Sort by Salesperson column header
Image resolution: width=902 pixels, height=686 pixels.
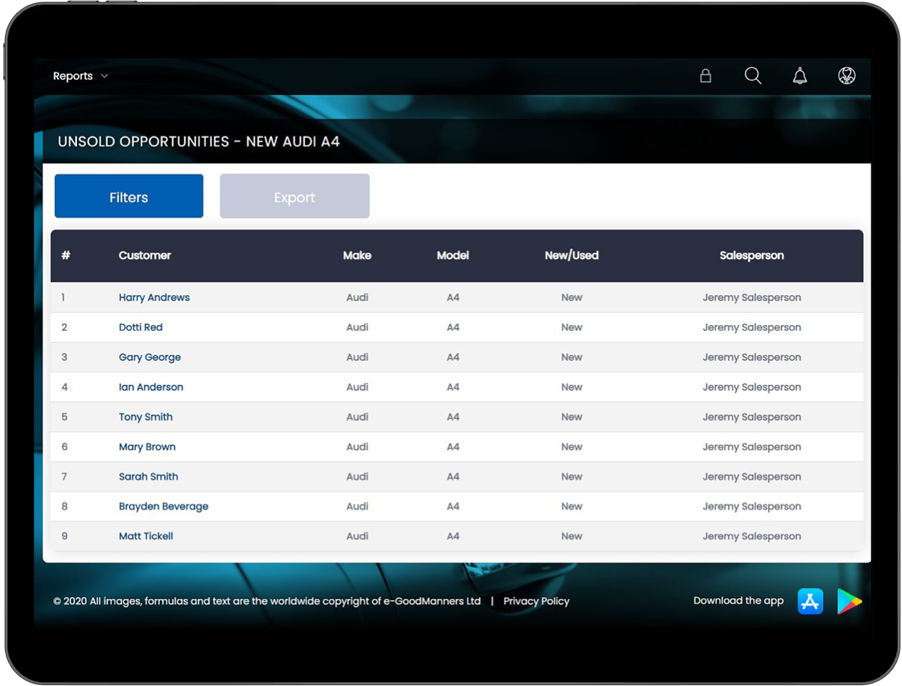coord(751,256)
